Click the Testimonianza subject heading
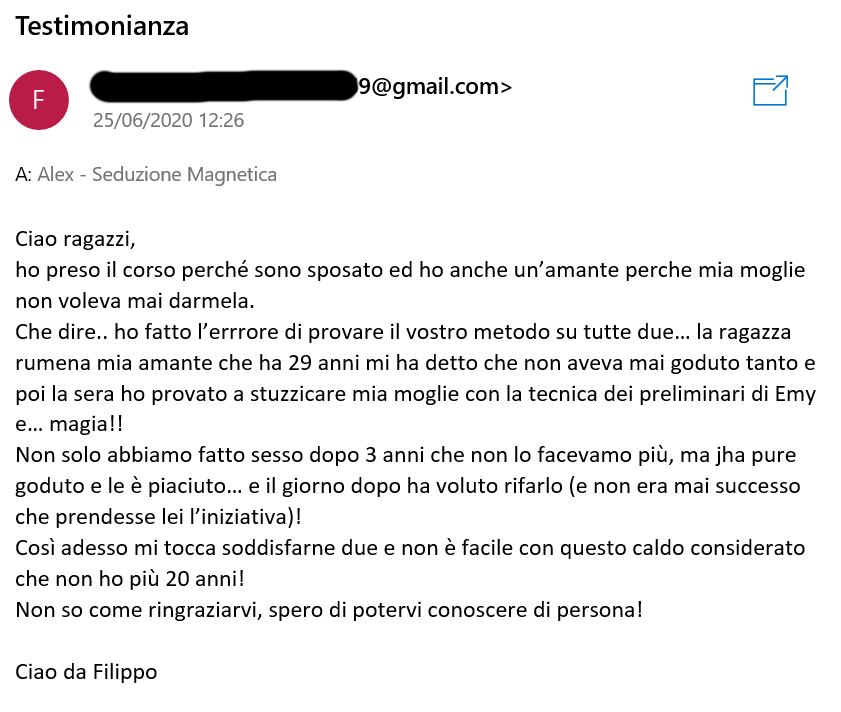Image resolution: width=841 pixels, height=712 pixels. 102,26
